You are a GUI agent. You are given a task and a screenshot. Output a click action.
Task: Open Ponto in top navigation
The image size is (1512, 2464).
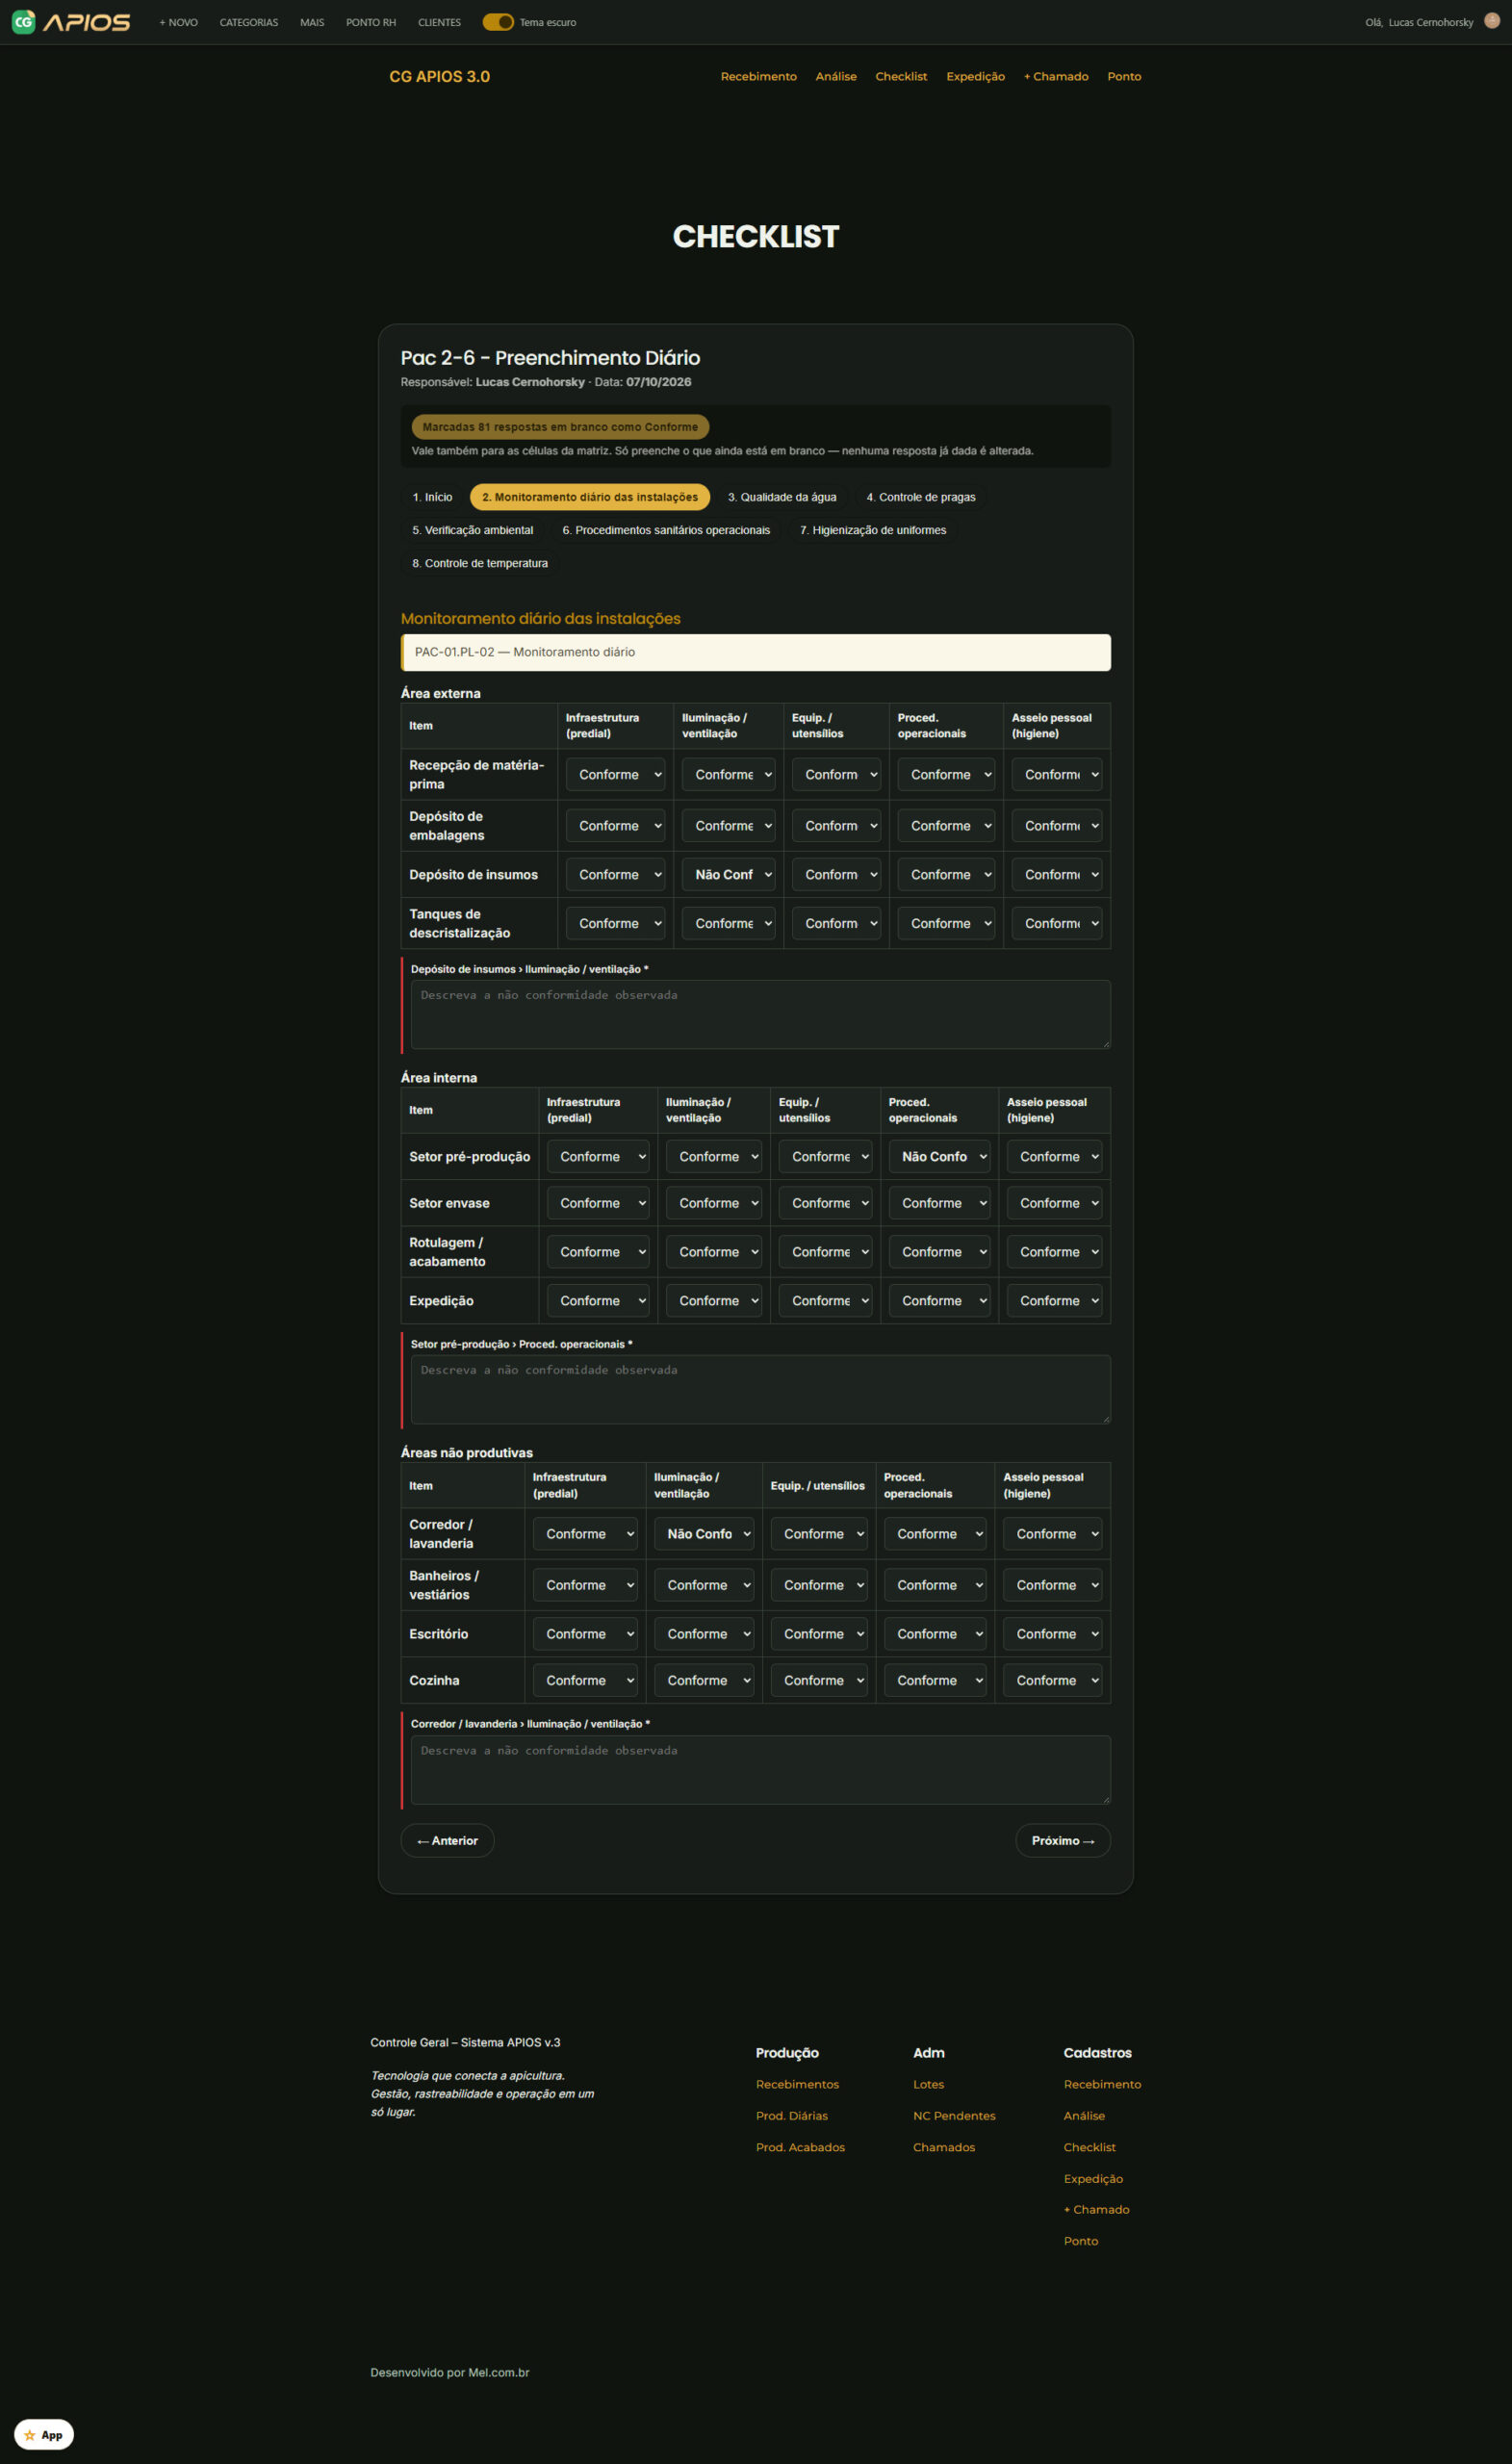(x=1124, y=76)
